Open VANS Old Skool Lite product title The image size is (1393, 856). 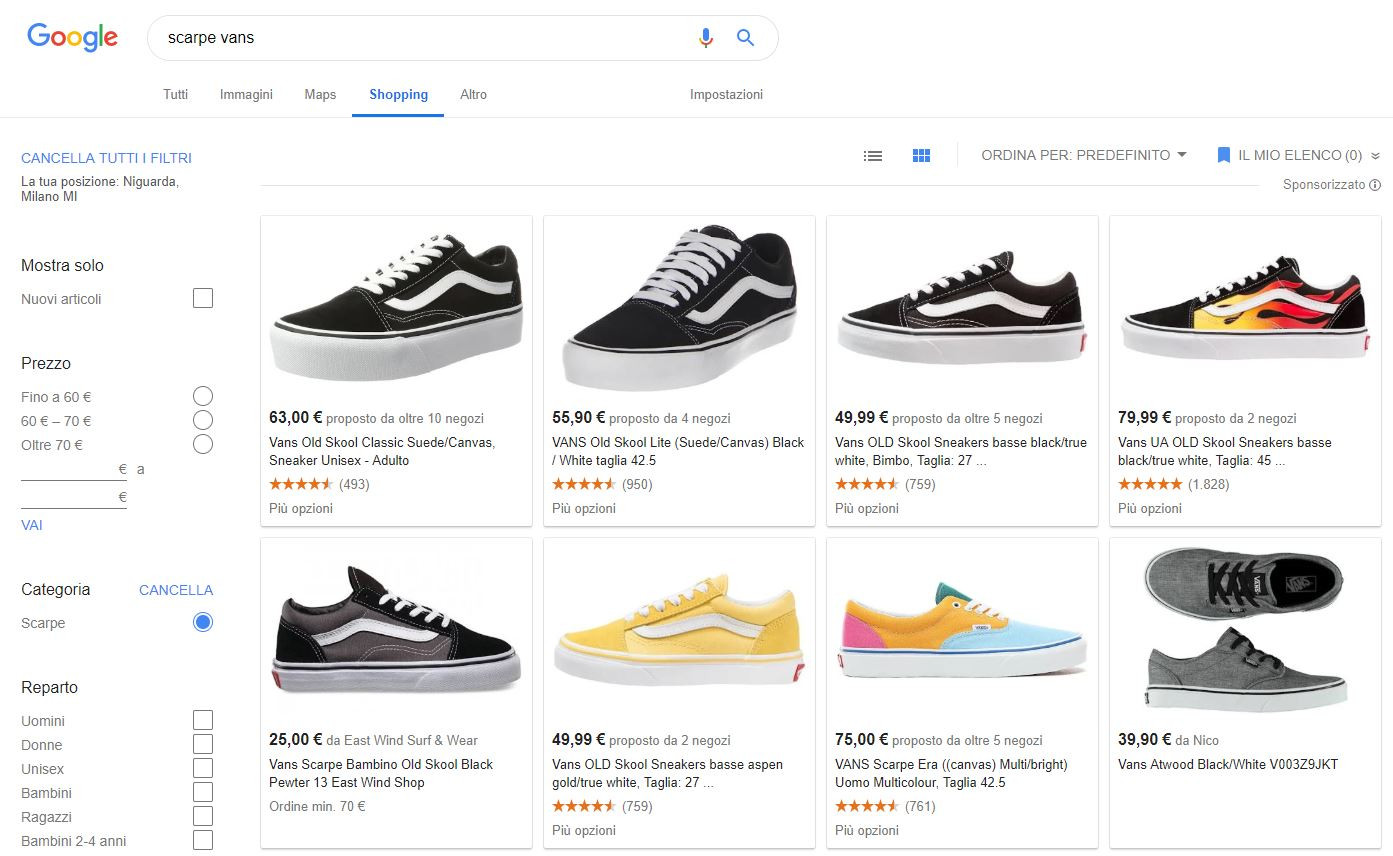(678, 451)
